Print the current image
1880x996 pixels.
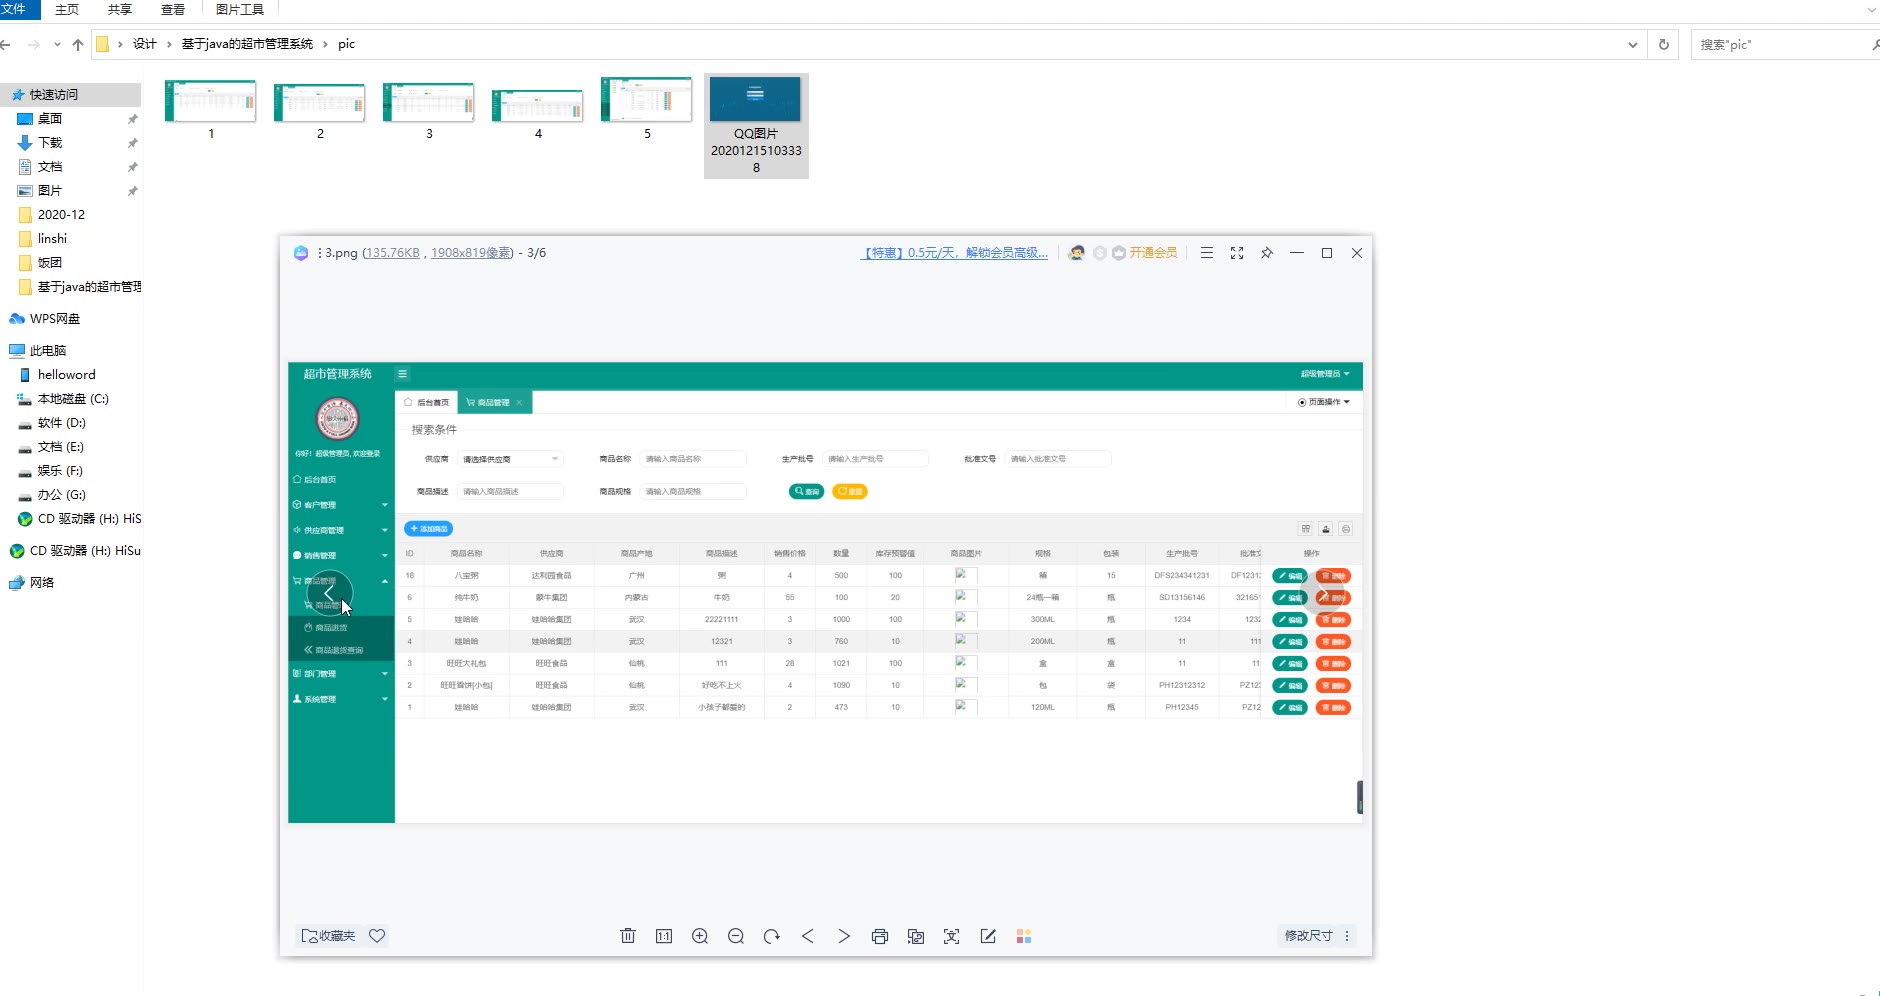880,936
